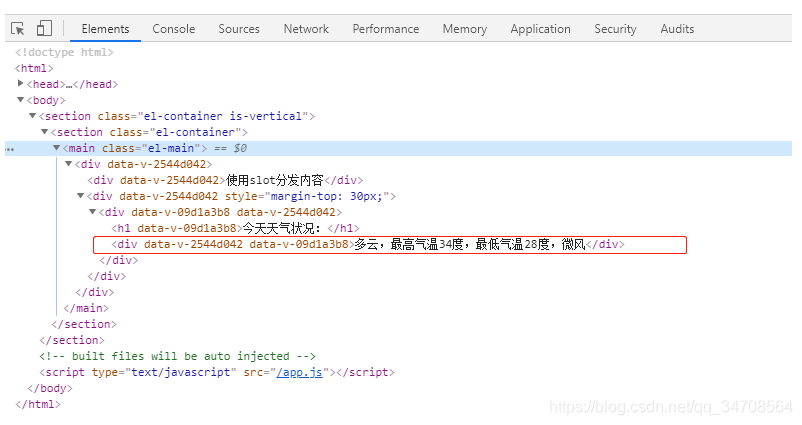Toggle the device toolbar icon
The width and height of the screenshot is (802, 425).
click(x=44, y=28)
